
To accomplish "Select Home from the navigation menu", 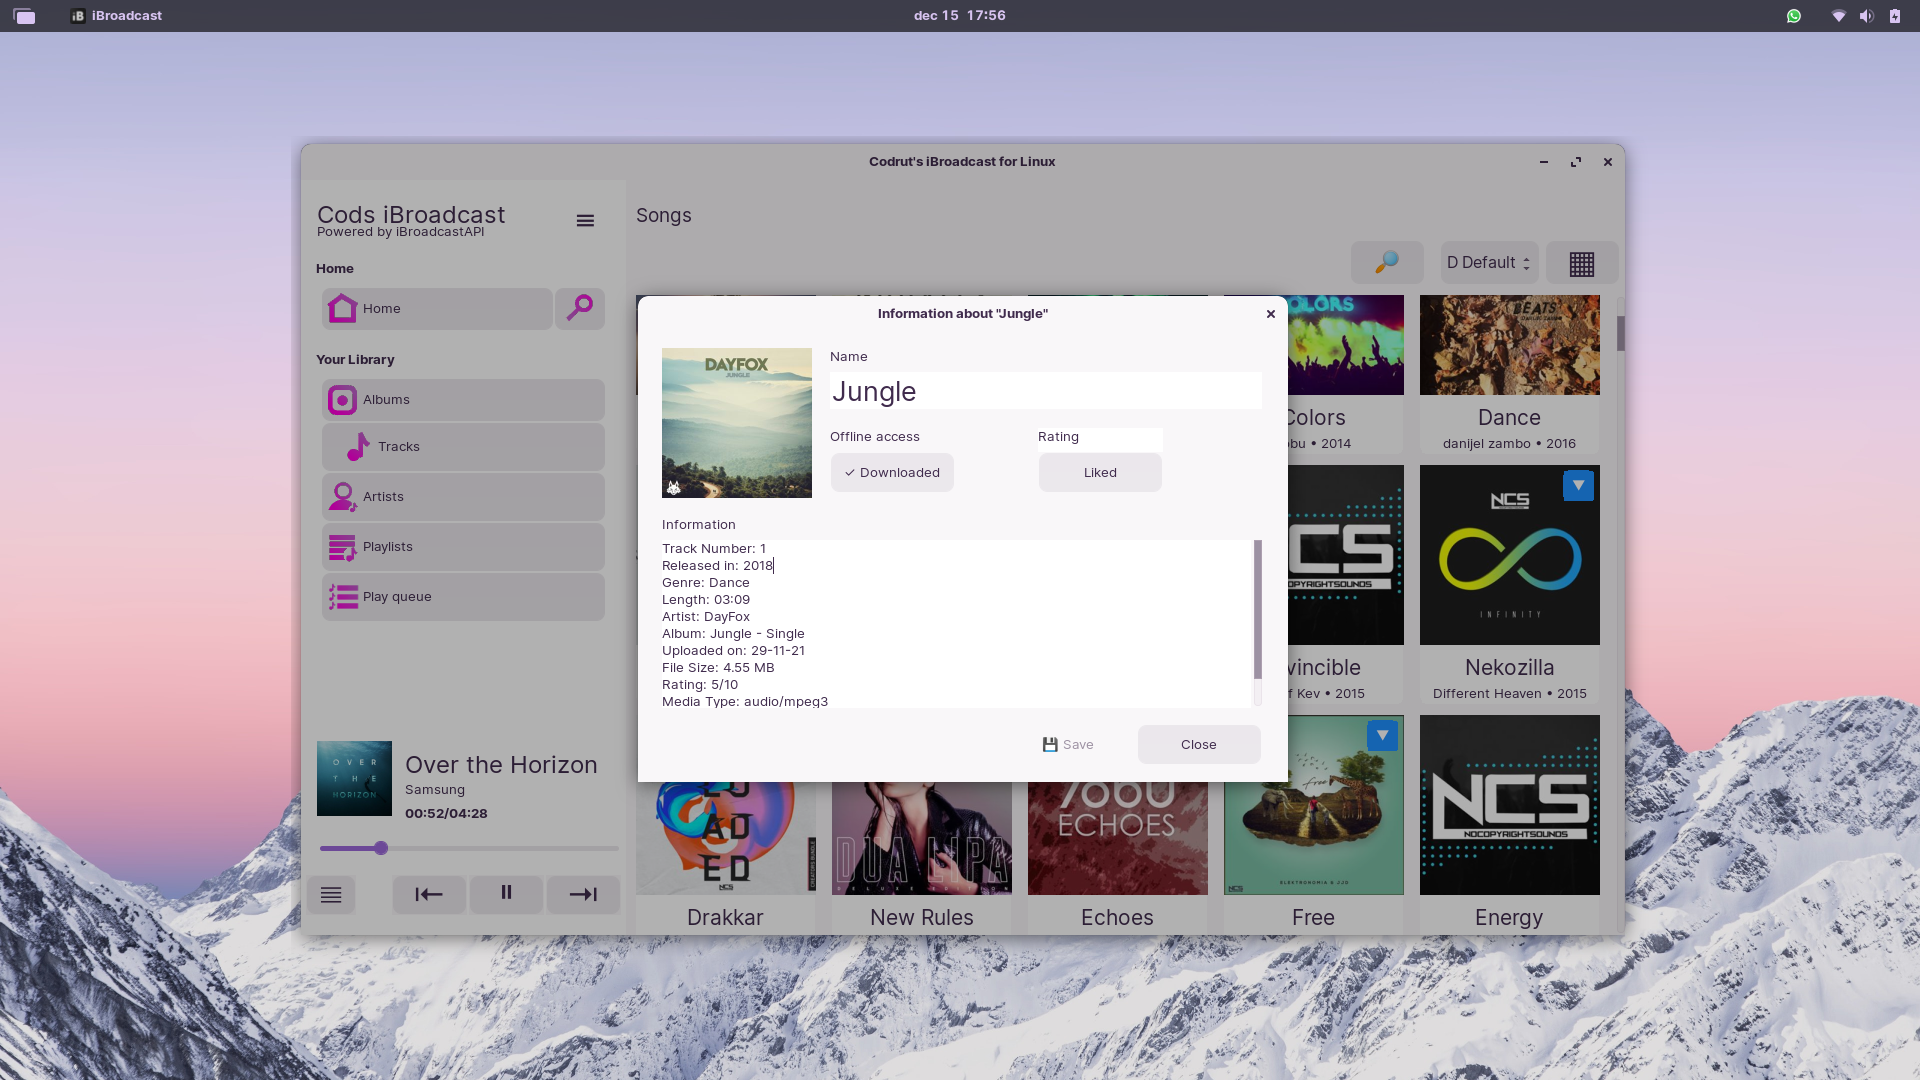I will tap(435, 307).
